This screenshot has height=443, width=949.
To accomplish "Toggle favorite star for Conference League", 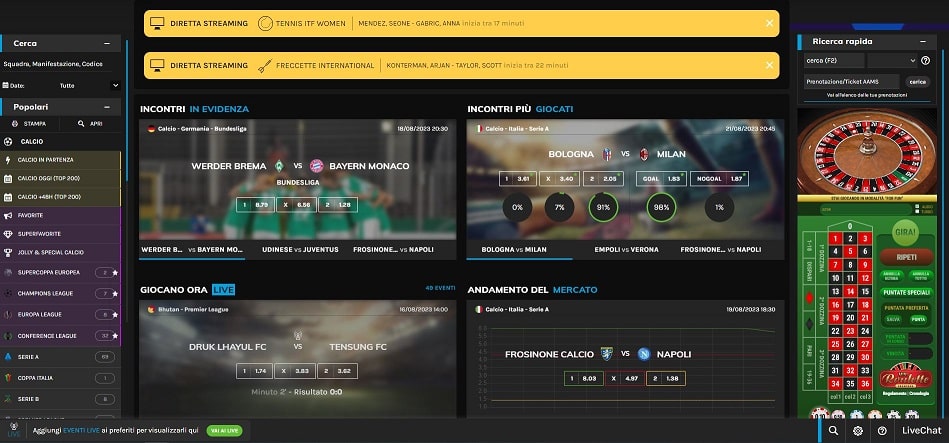I will point(115,336).
